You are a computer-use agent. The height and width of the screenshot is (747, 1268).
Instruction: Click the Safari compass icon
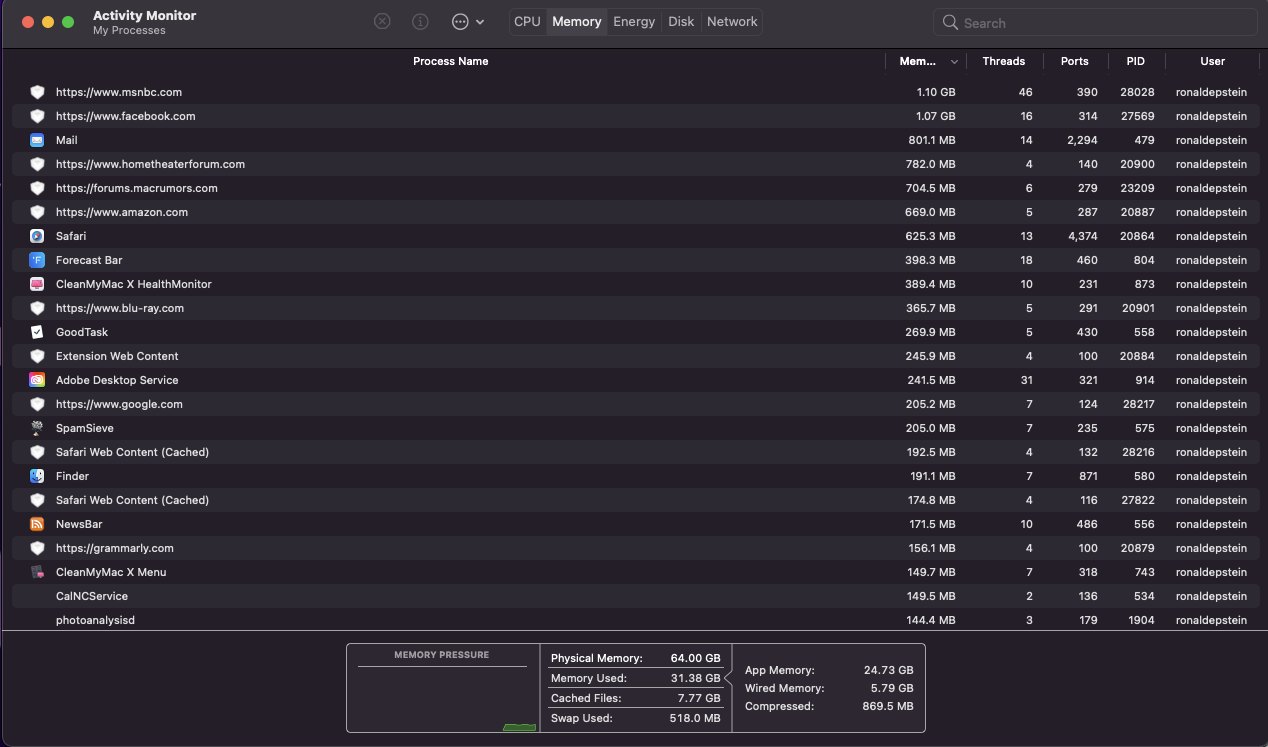pyautogui.click(x=37, y=236)
